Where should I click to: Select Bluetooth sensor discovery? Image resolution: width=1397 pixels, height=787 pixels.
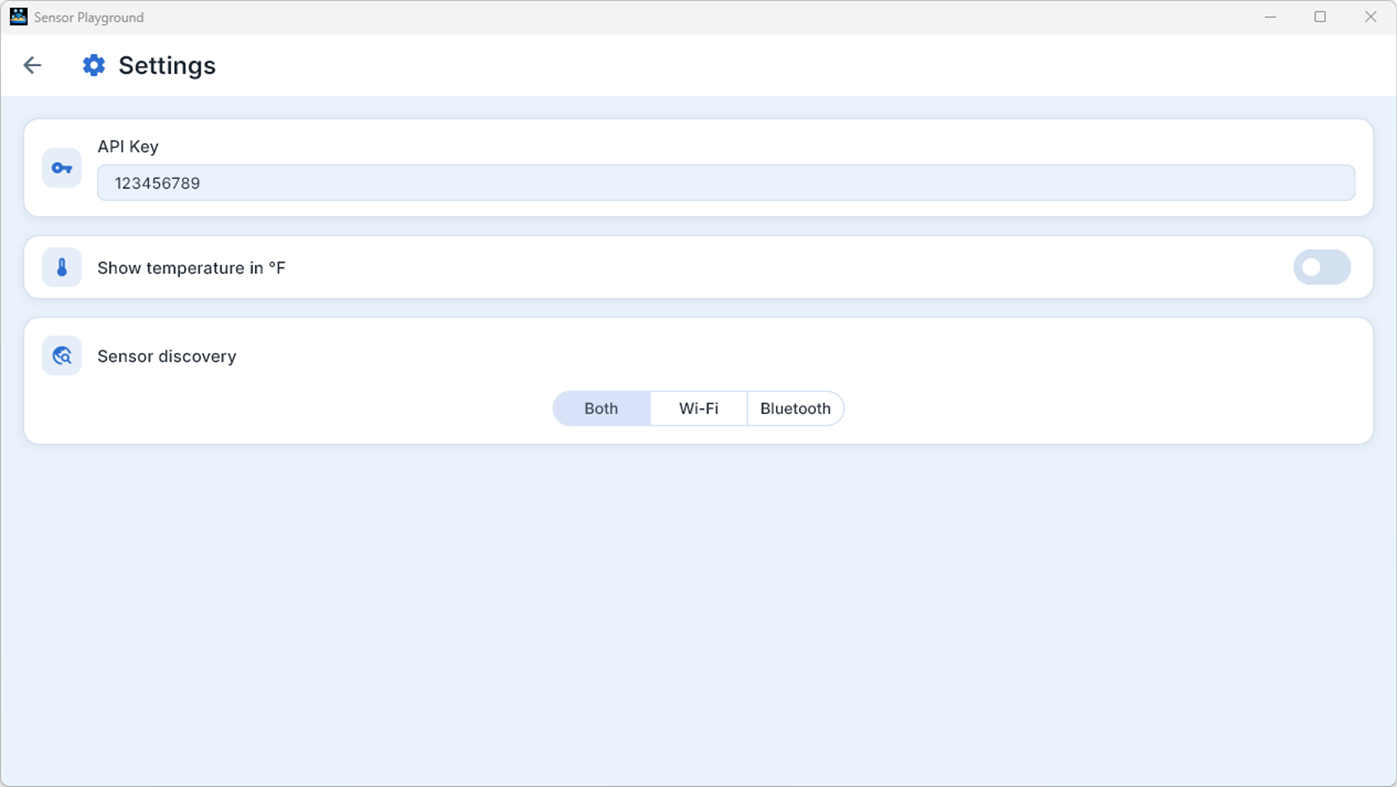795,408
